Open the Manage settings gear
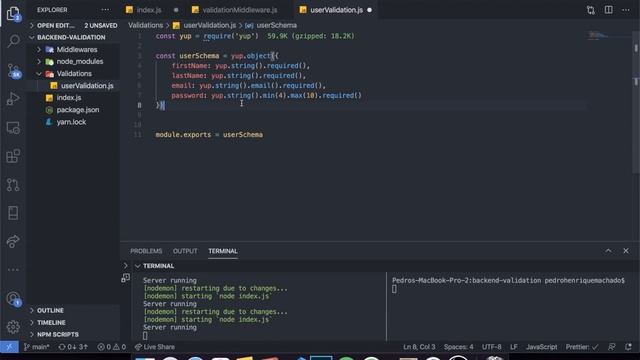This screenshot has height=360, width=640. click(x=13, y=327)
